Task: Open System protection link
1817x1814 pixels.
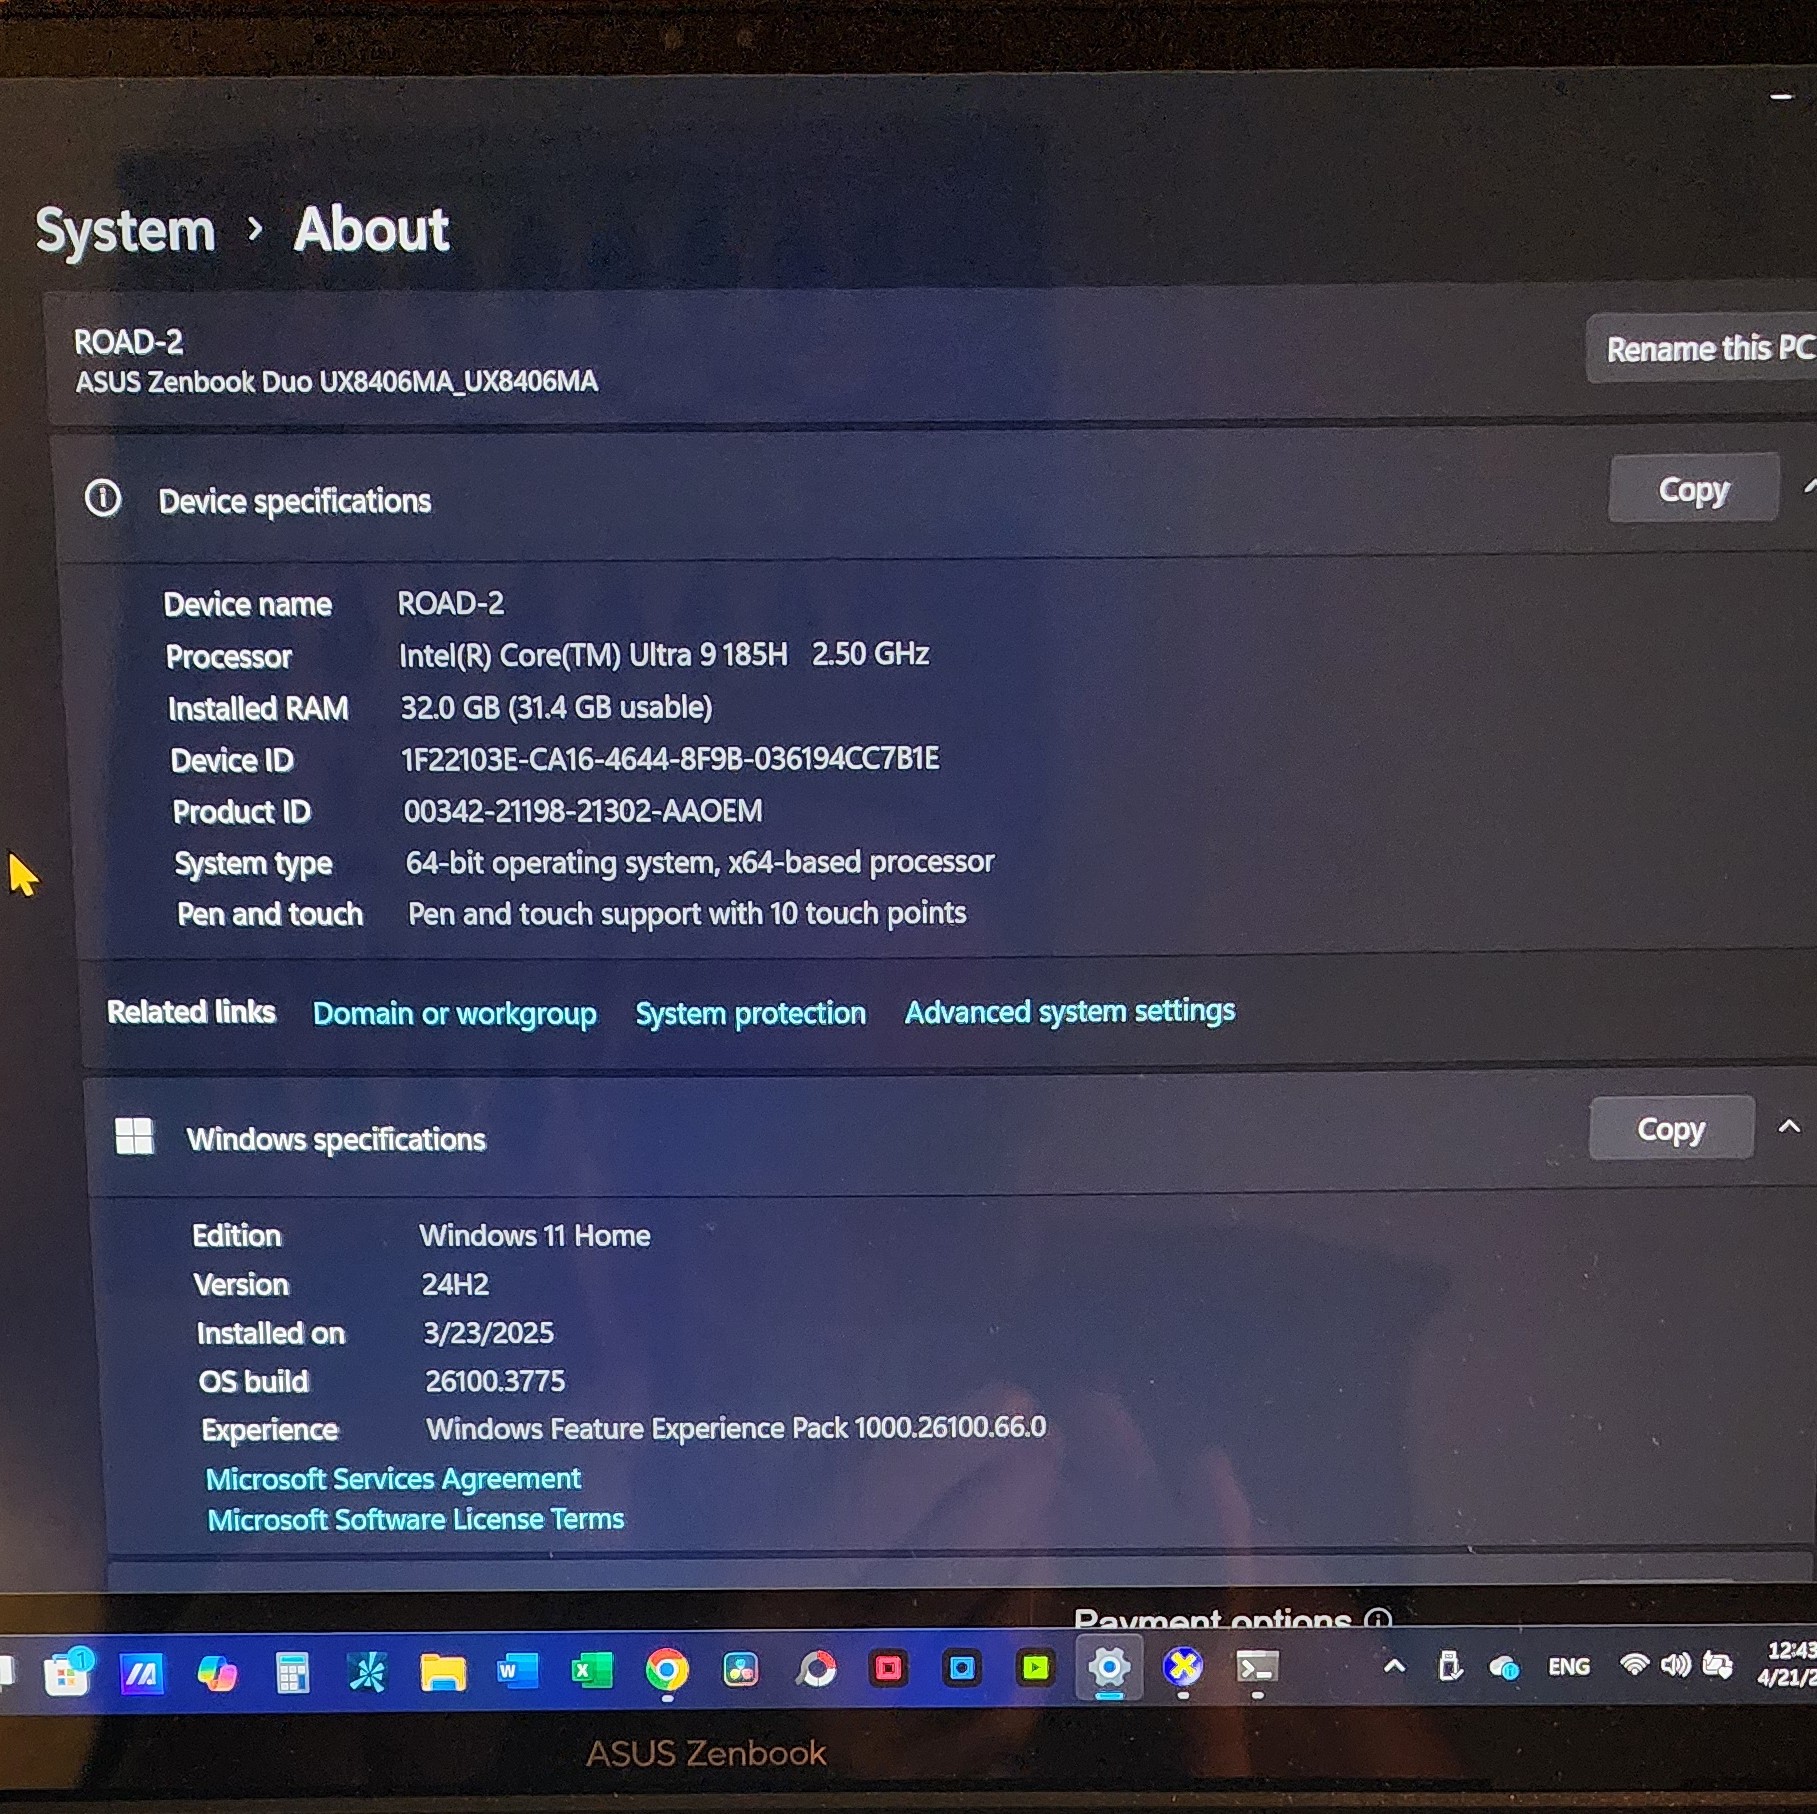Action: [751, 1013]
